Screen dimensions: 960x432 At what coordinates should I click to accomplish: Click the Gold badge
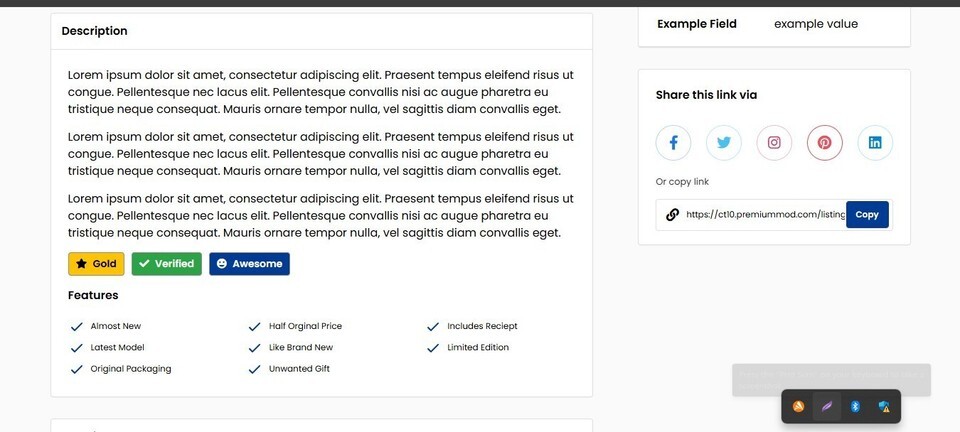96,264
